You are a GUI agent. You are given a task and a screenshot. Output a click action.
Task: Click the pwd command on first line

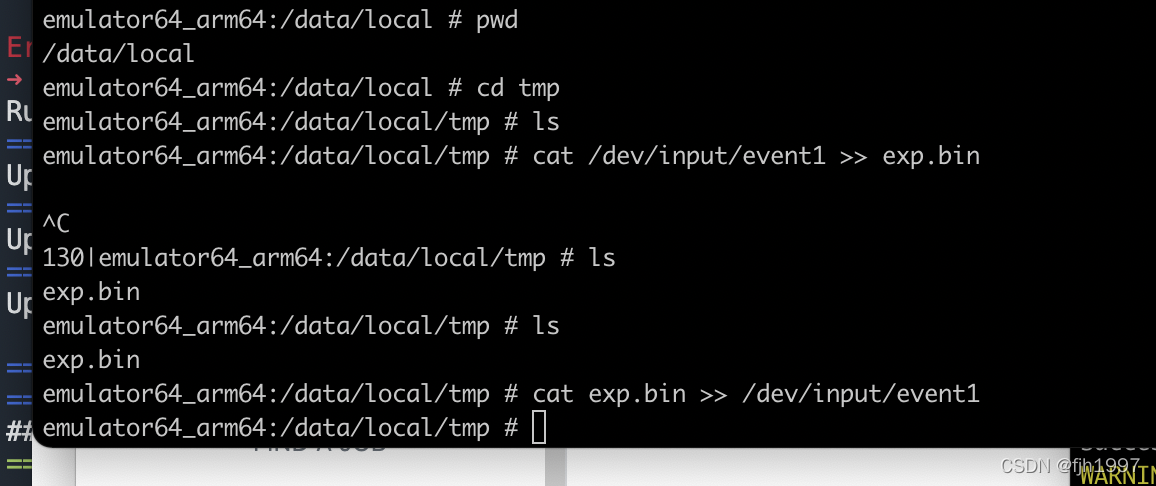[x=497, y=21]
